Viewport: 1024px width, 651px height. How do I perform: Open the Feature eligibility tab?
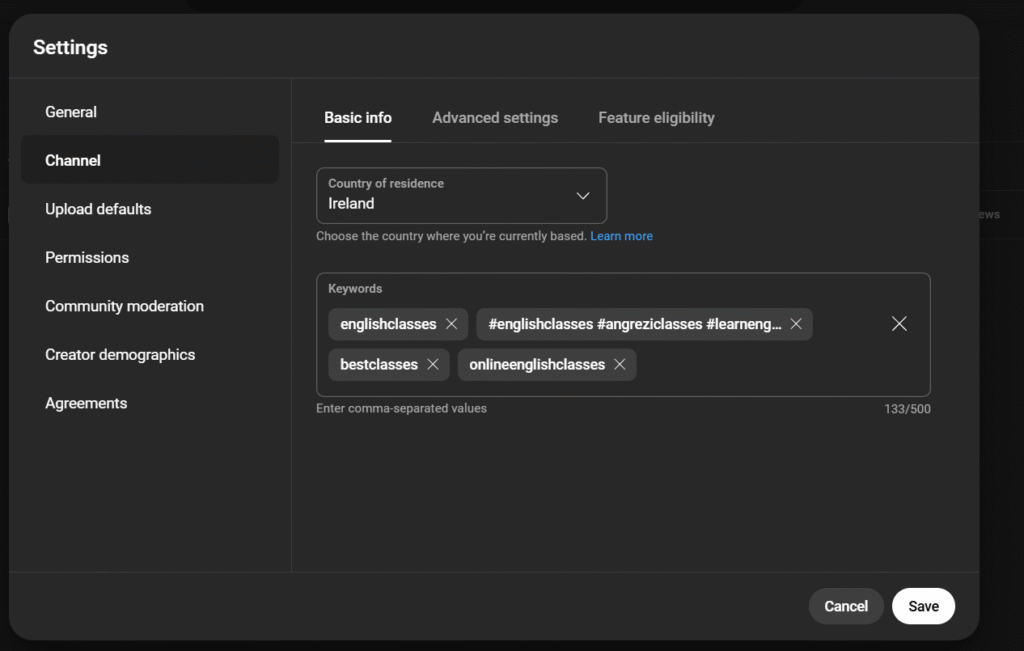[x=656, y=118]
